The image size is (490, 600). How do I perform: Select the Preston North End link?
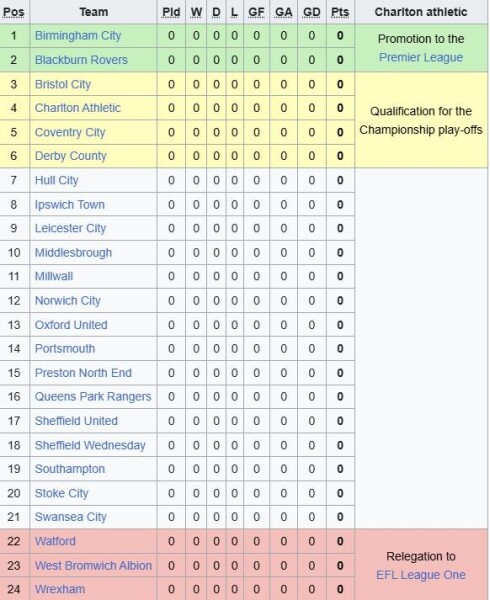point(83,373)
